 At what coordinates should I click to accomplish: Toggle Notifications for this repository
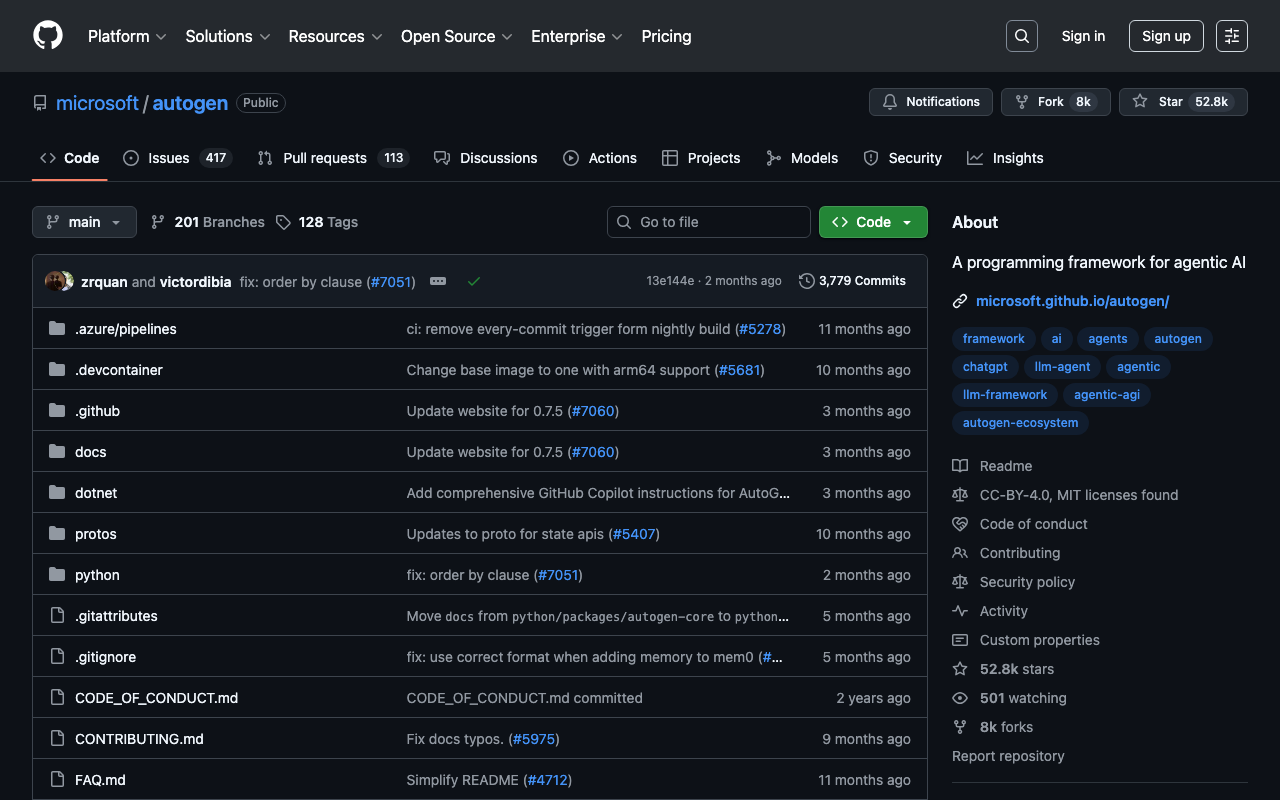point(931,102)
